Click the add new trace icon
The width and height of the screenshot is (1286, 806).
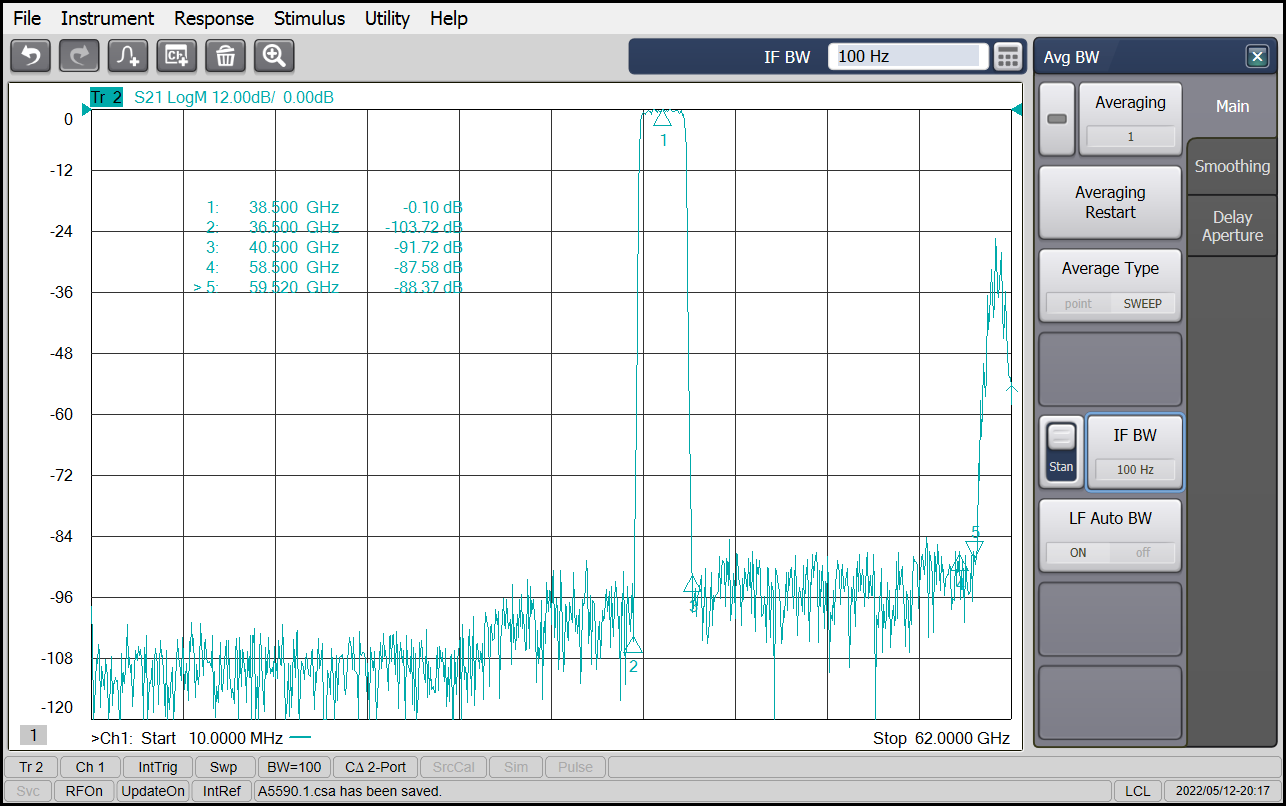tap(128, 56)
